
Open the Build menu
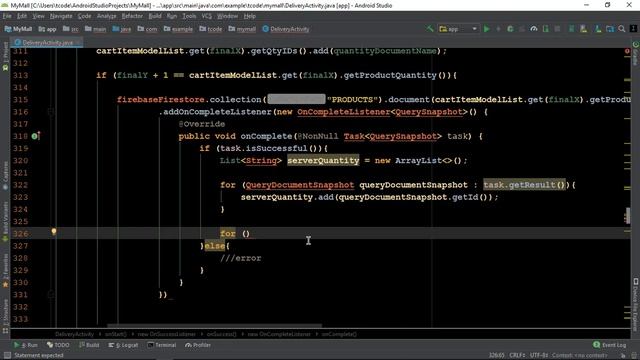pyautogui.click(x=155, y=16)
